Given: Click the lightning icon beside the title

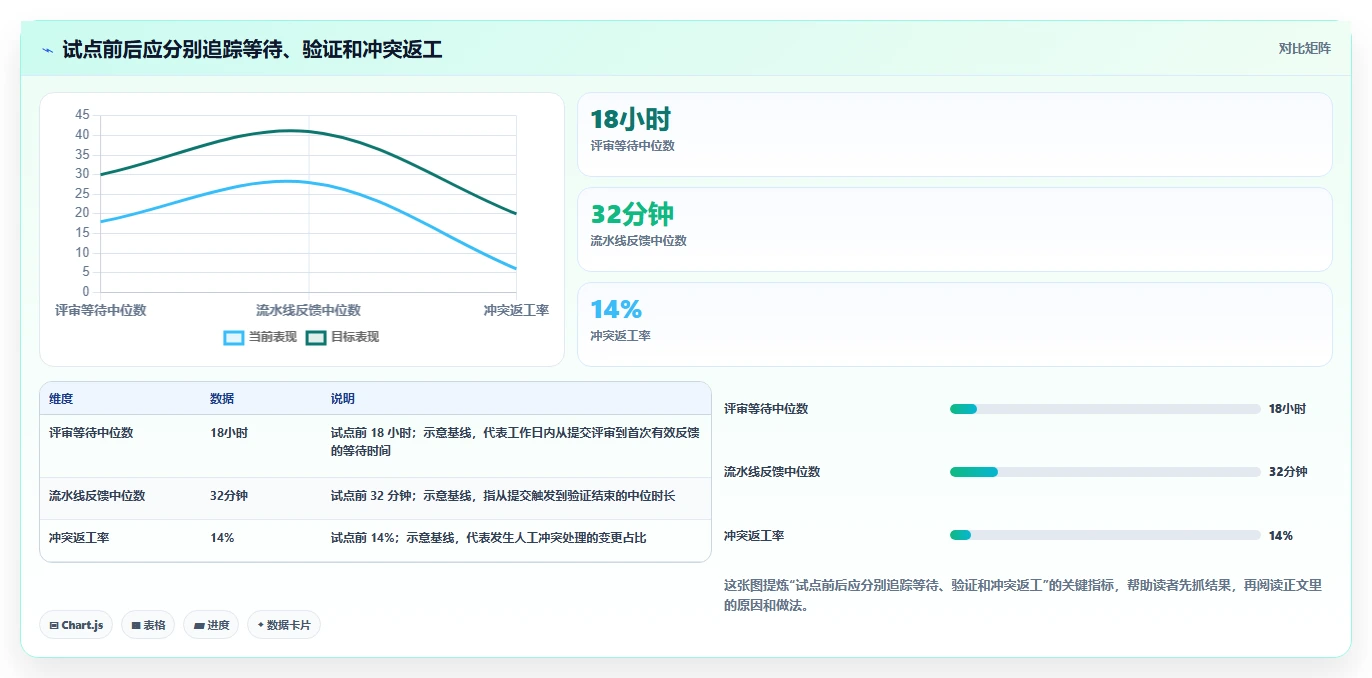Looking at the screenshot, I should point(47,50).
